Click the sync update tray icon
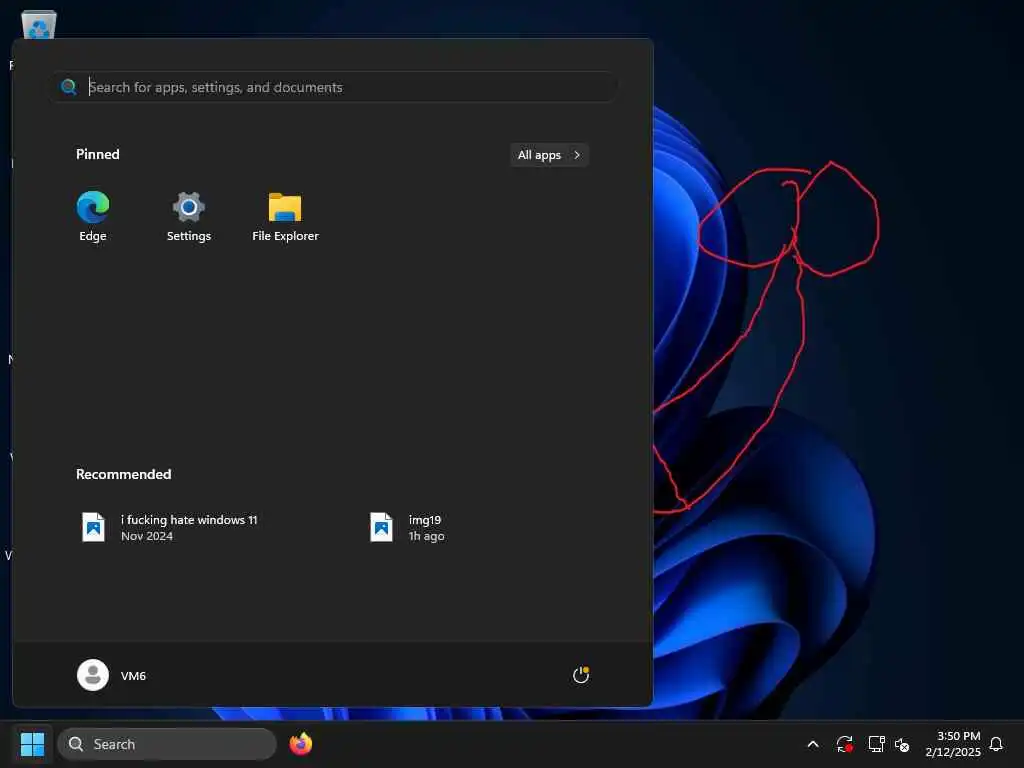 (x=844, y=744)
